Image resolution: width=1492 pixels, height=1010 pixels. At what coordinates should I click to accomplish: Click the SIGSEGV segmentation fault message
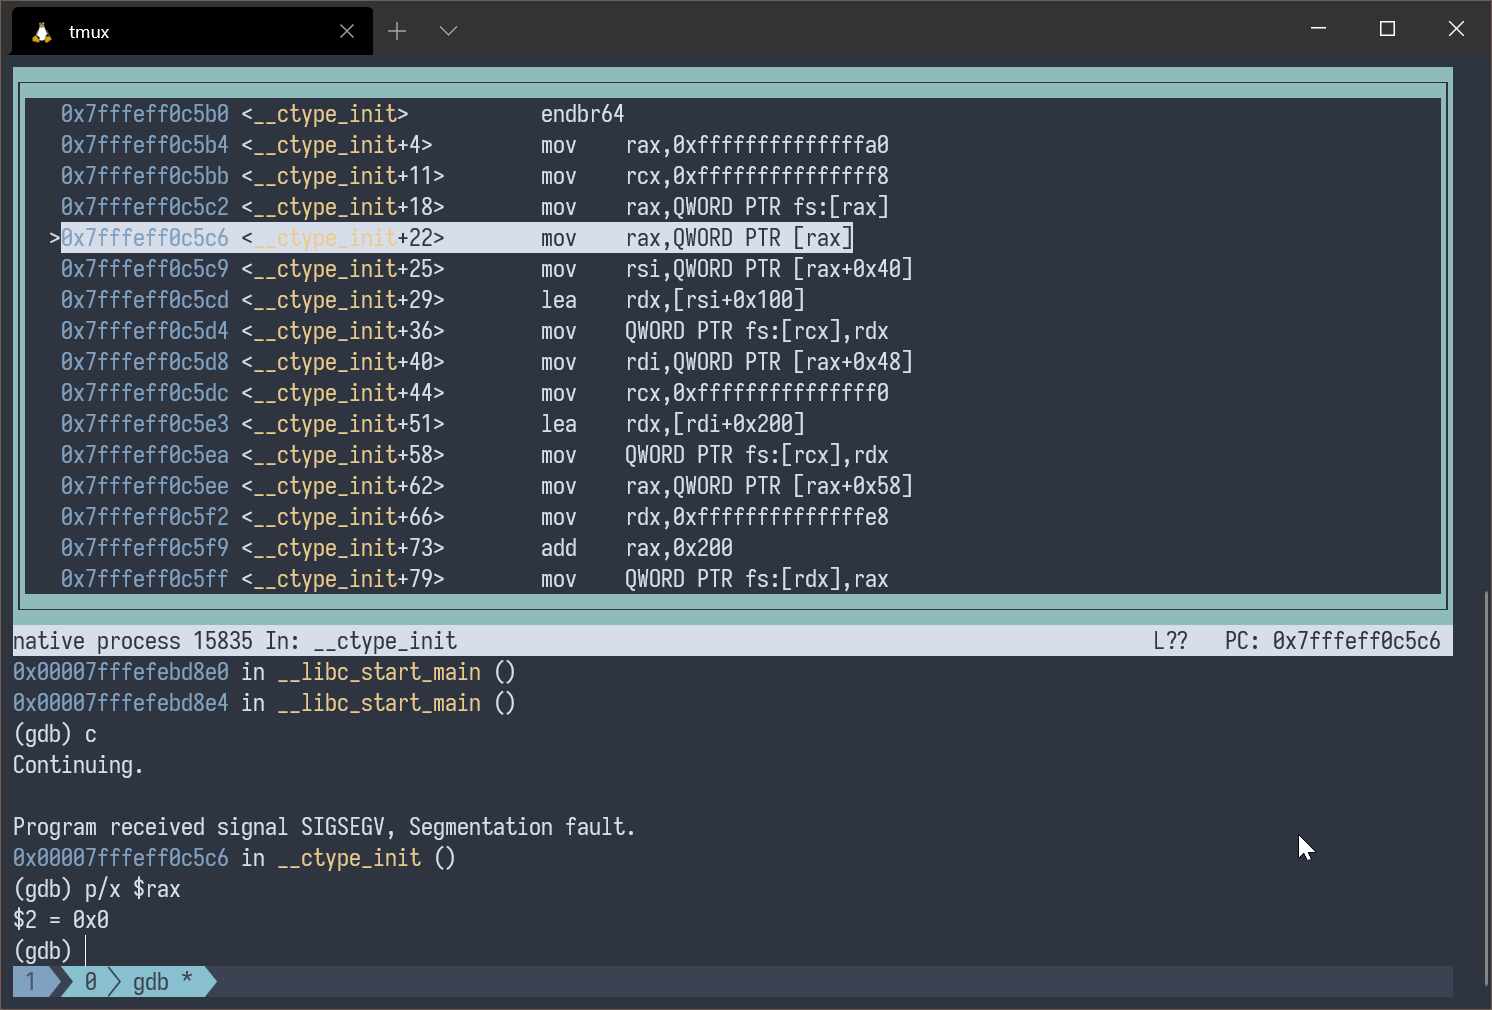tap(324, 827)
